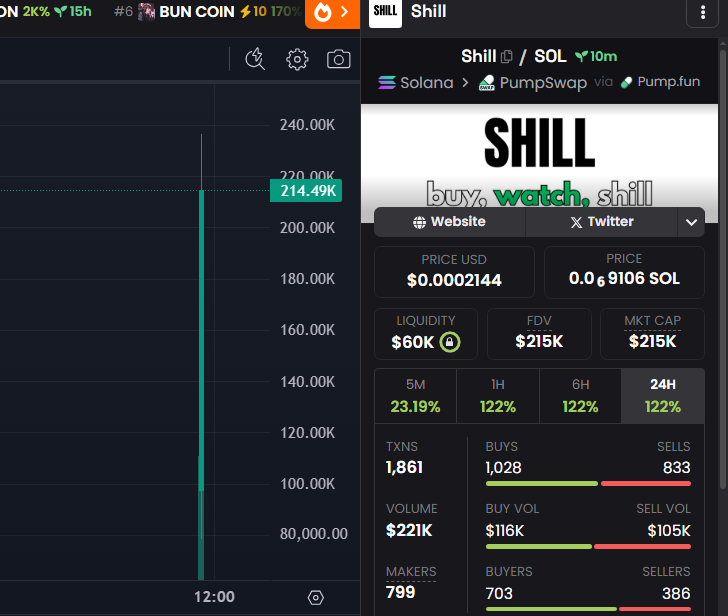Click the SELLS 833 value
Screen dimensions: 728x616
click(676, 467)
